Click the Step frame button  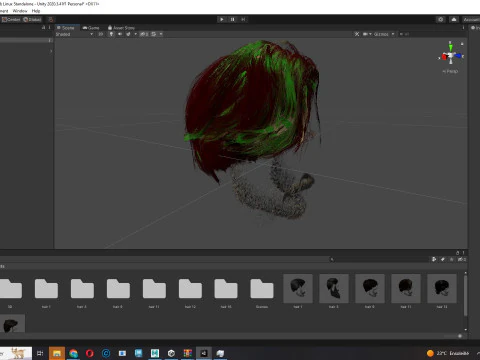coord(243,19)
